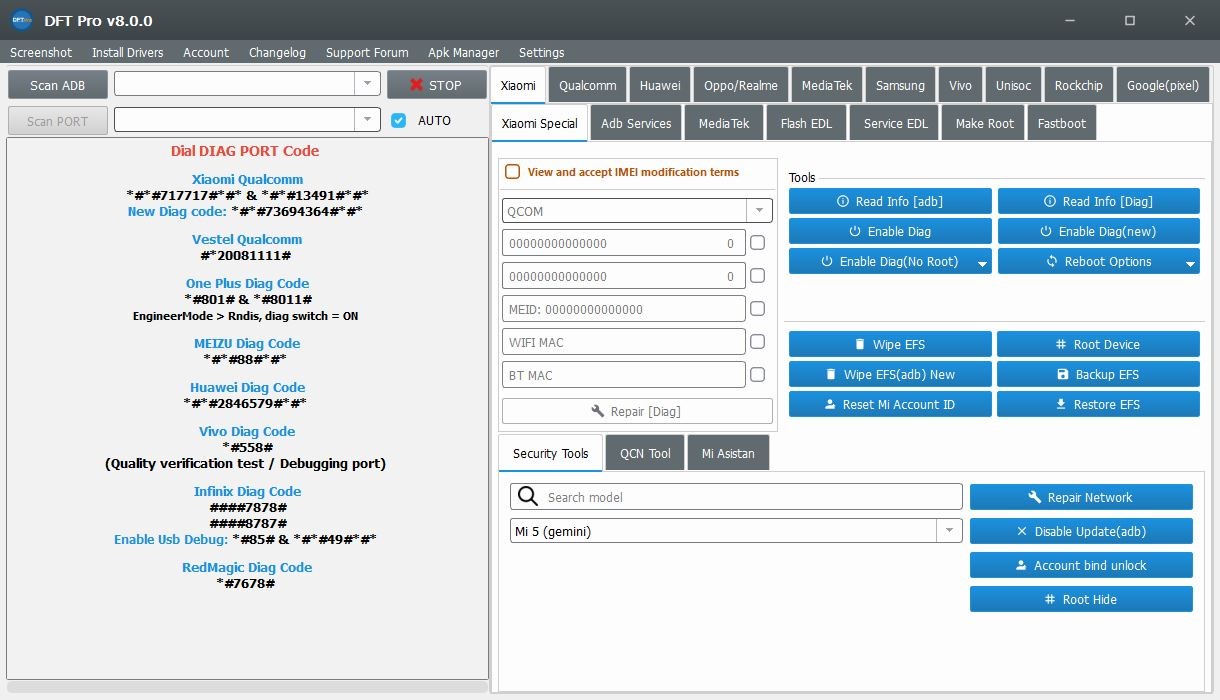Open the Make Root tab
The height and width of the screenshot is (700, 1220).
point(984,123)
